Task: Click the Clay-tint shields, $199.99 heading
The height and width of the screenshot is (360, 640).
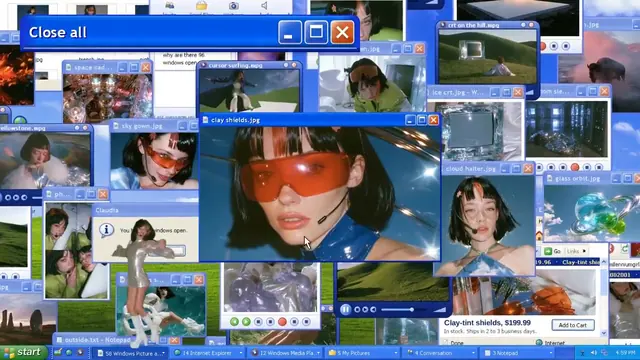Action: (487, 323)
